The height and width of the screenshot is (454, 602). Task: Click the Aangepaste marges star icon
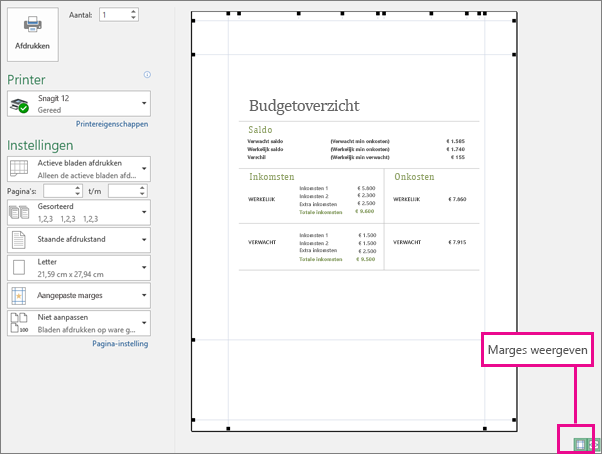19,296
